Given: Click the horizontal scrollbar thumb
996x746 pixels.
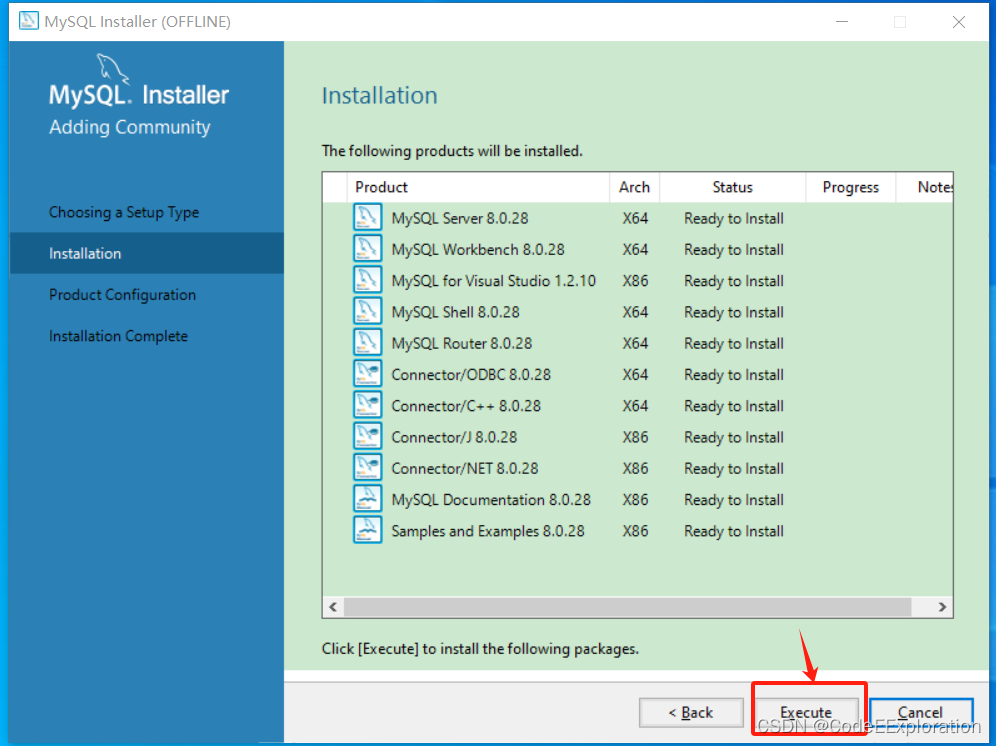Looking at the screenshot, I should click(628, 607).
